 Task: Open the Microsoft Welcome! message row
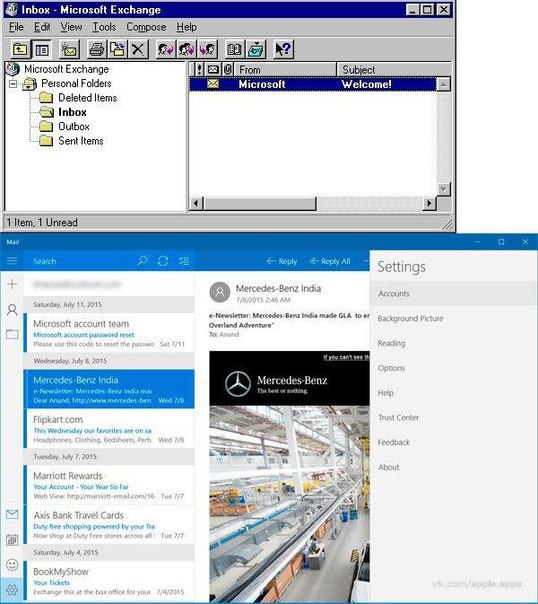(x=312, y=84)
